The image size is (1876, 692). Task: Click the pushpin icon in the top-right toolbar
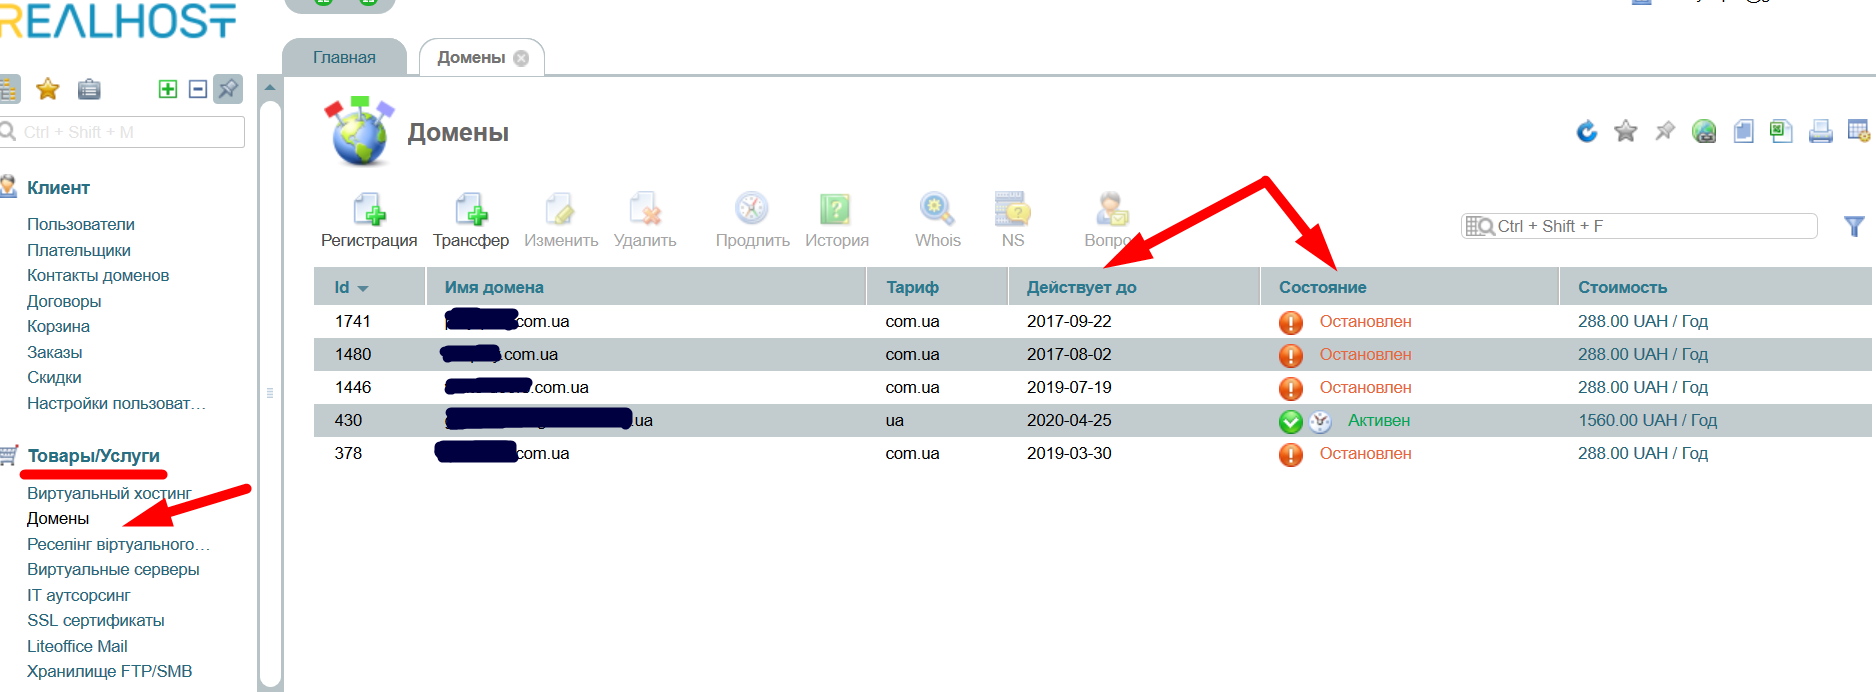(1665, 131)
